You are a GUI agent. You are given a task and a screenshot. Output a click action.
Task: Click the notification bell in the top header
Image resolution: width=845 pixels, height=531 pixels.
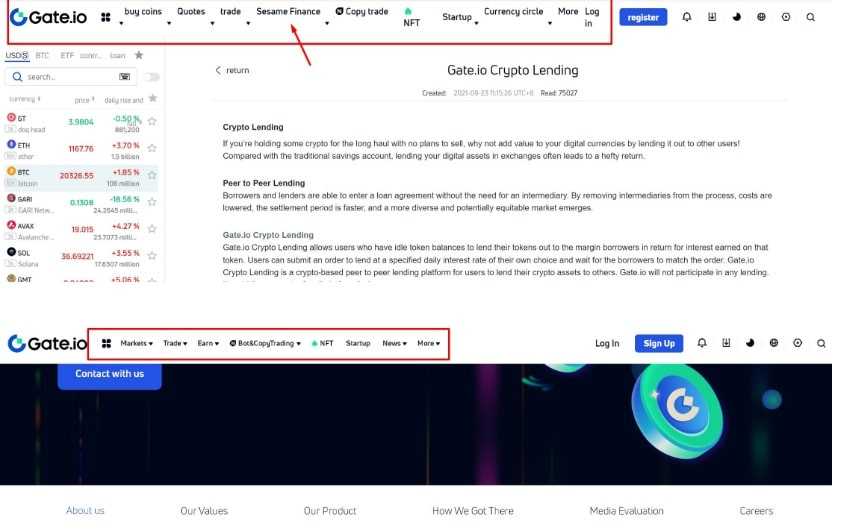pos(686,17)
